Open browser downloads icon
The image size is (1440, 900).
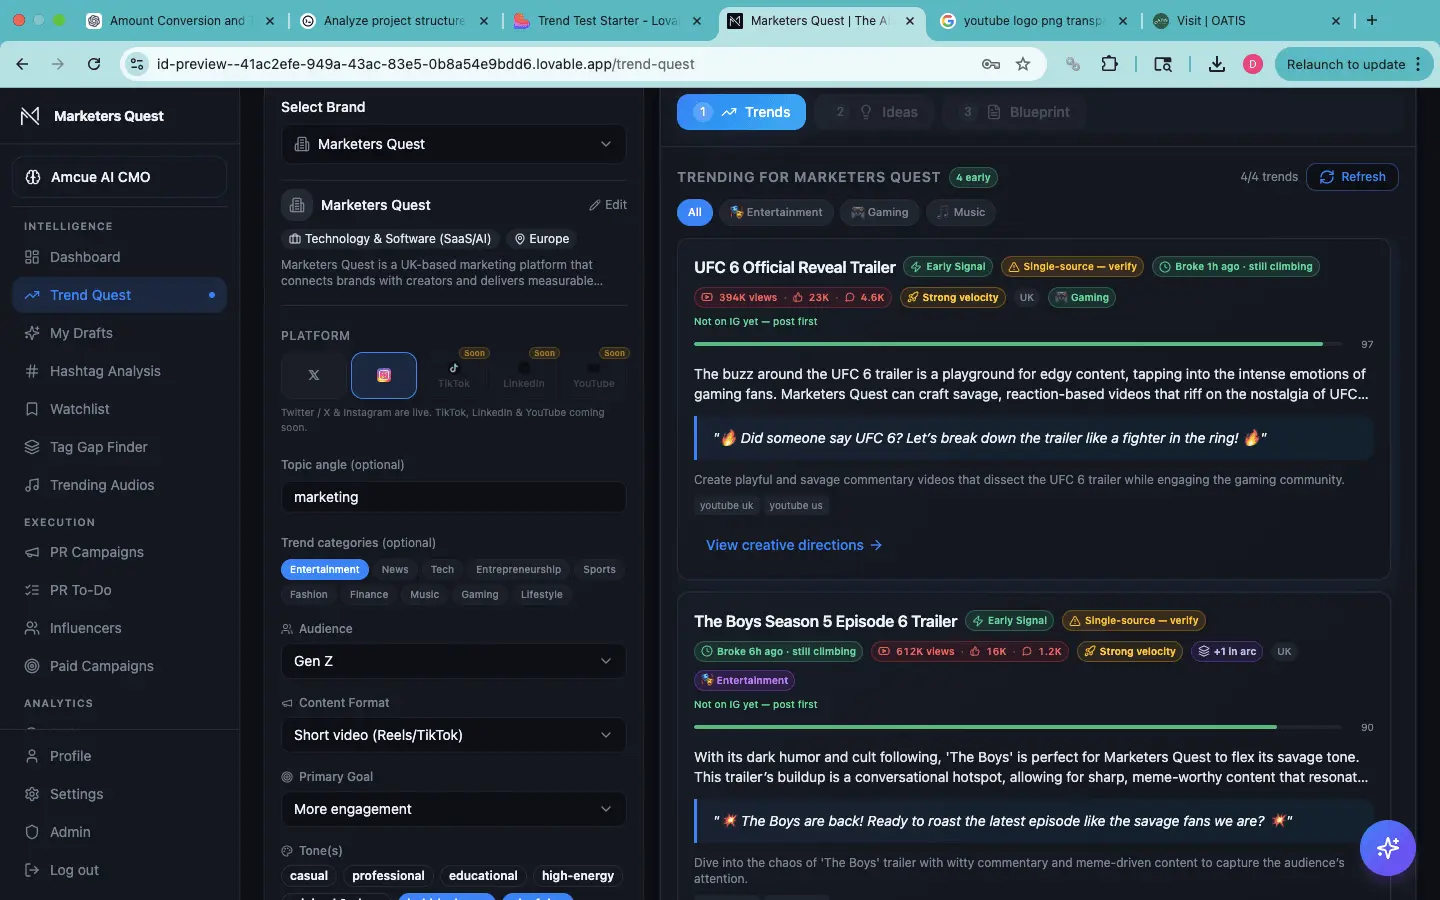pyautogui.click(x=1217, y=64)
